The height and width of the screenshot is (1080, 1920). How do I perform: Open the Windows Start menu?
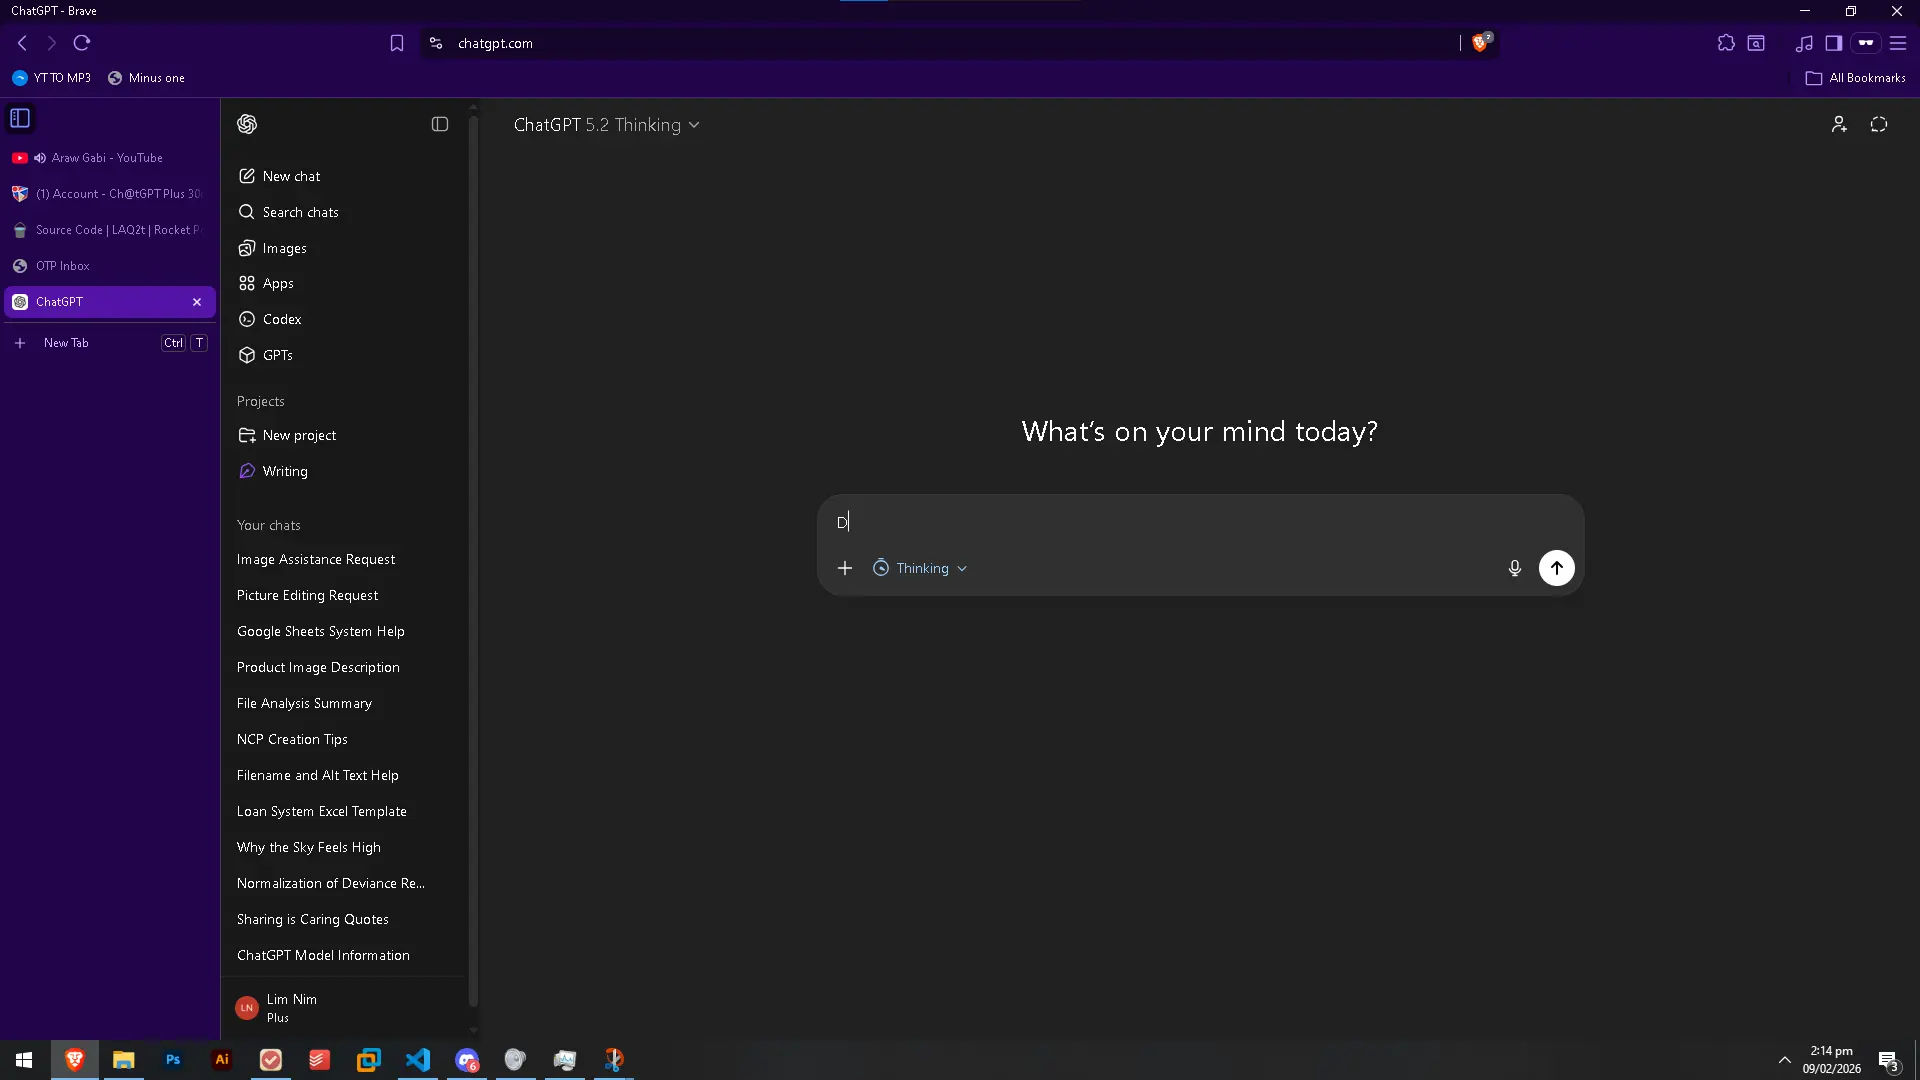(x=24, y=1060)
